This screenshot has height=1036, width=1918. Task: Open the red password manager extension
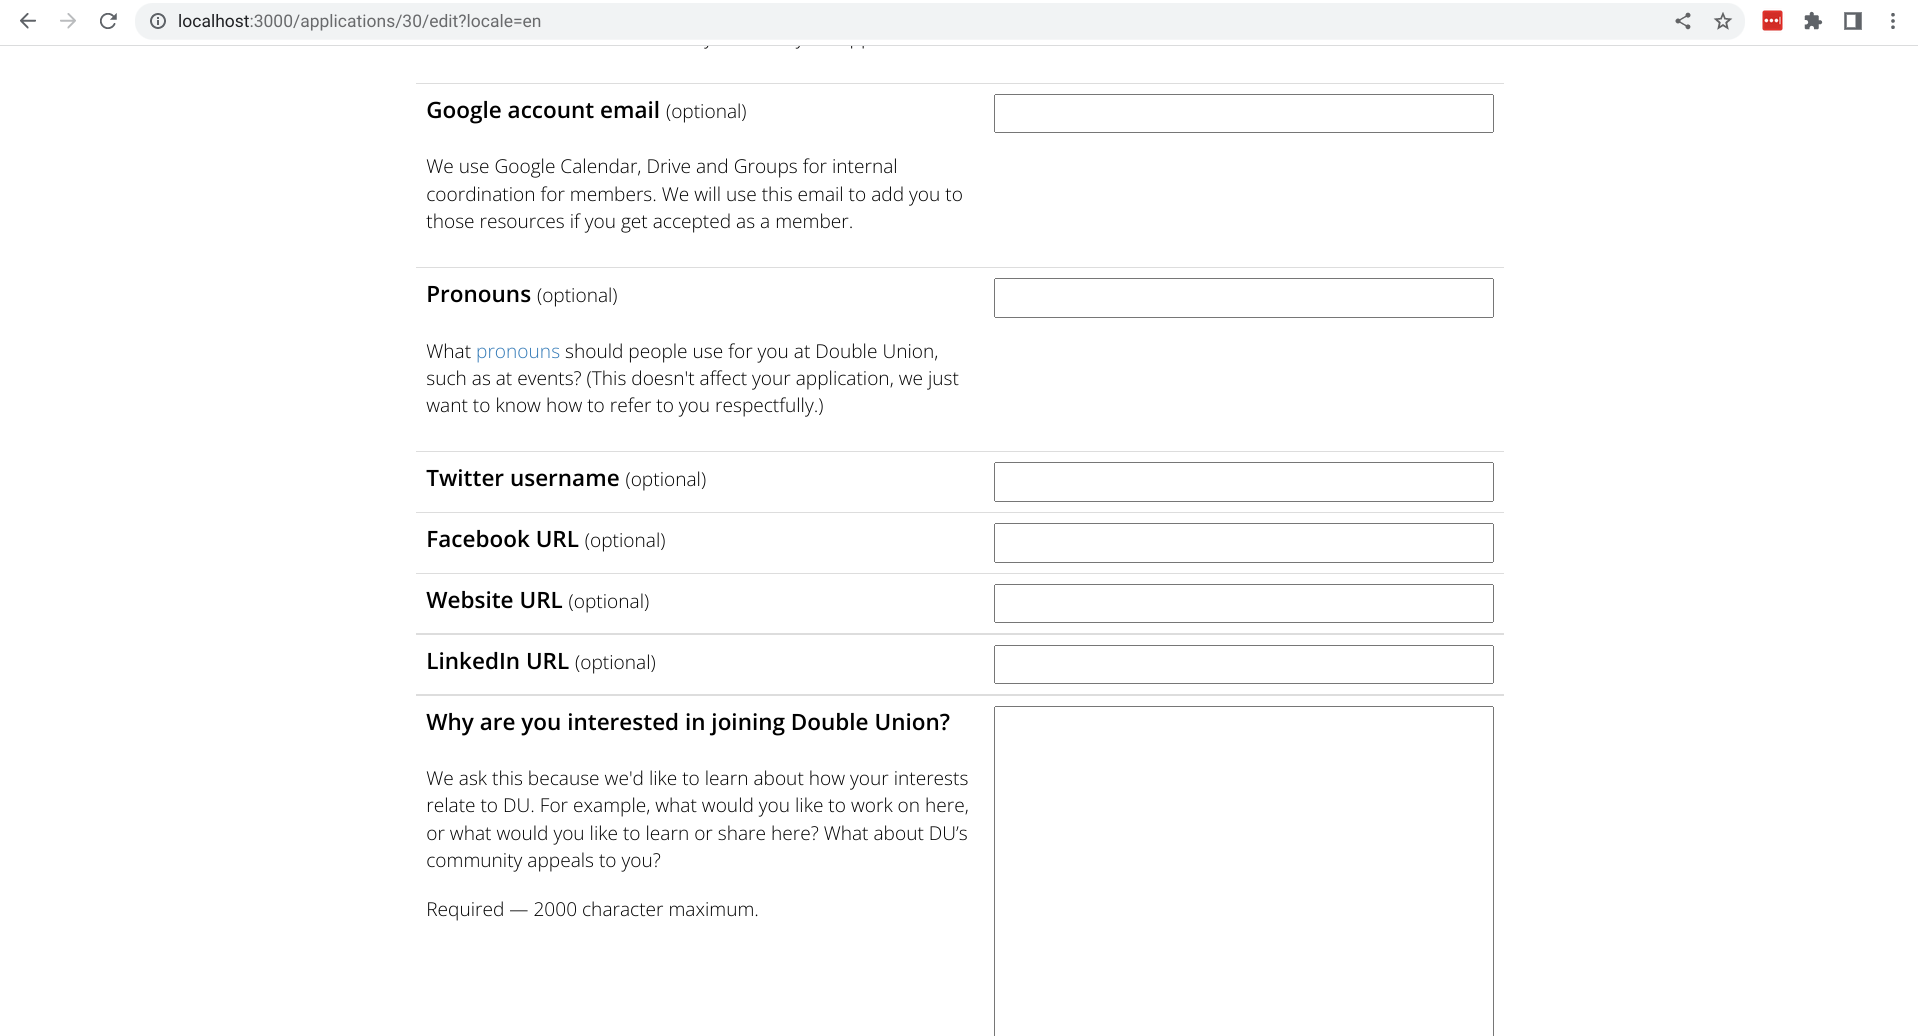1772,21
